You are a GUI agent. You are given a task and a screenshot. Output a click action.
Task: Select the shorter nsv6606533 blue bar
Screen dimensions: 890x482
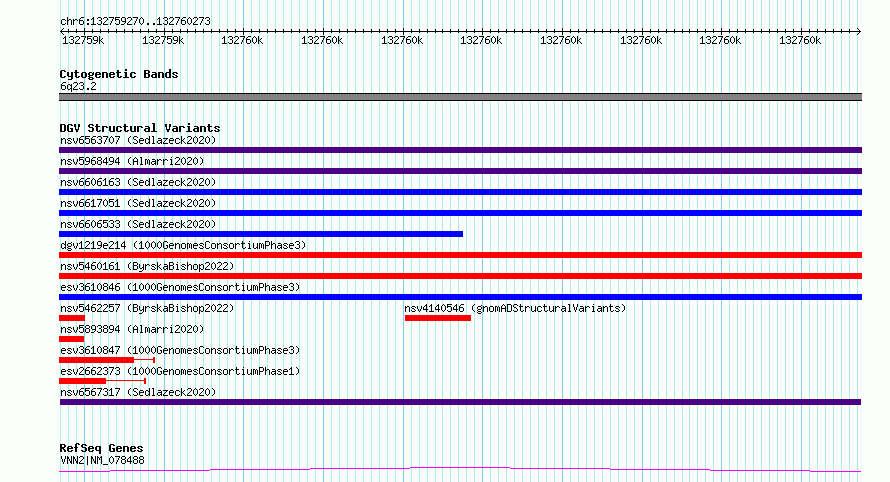261,234
